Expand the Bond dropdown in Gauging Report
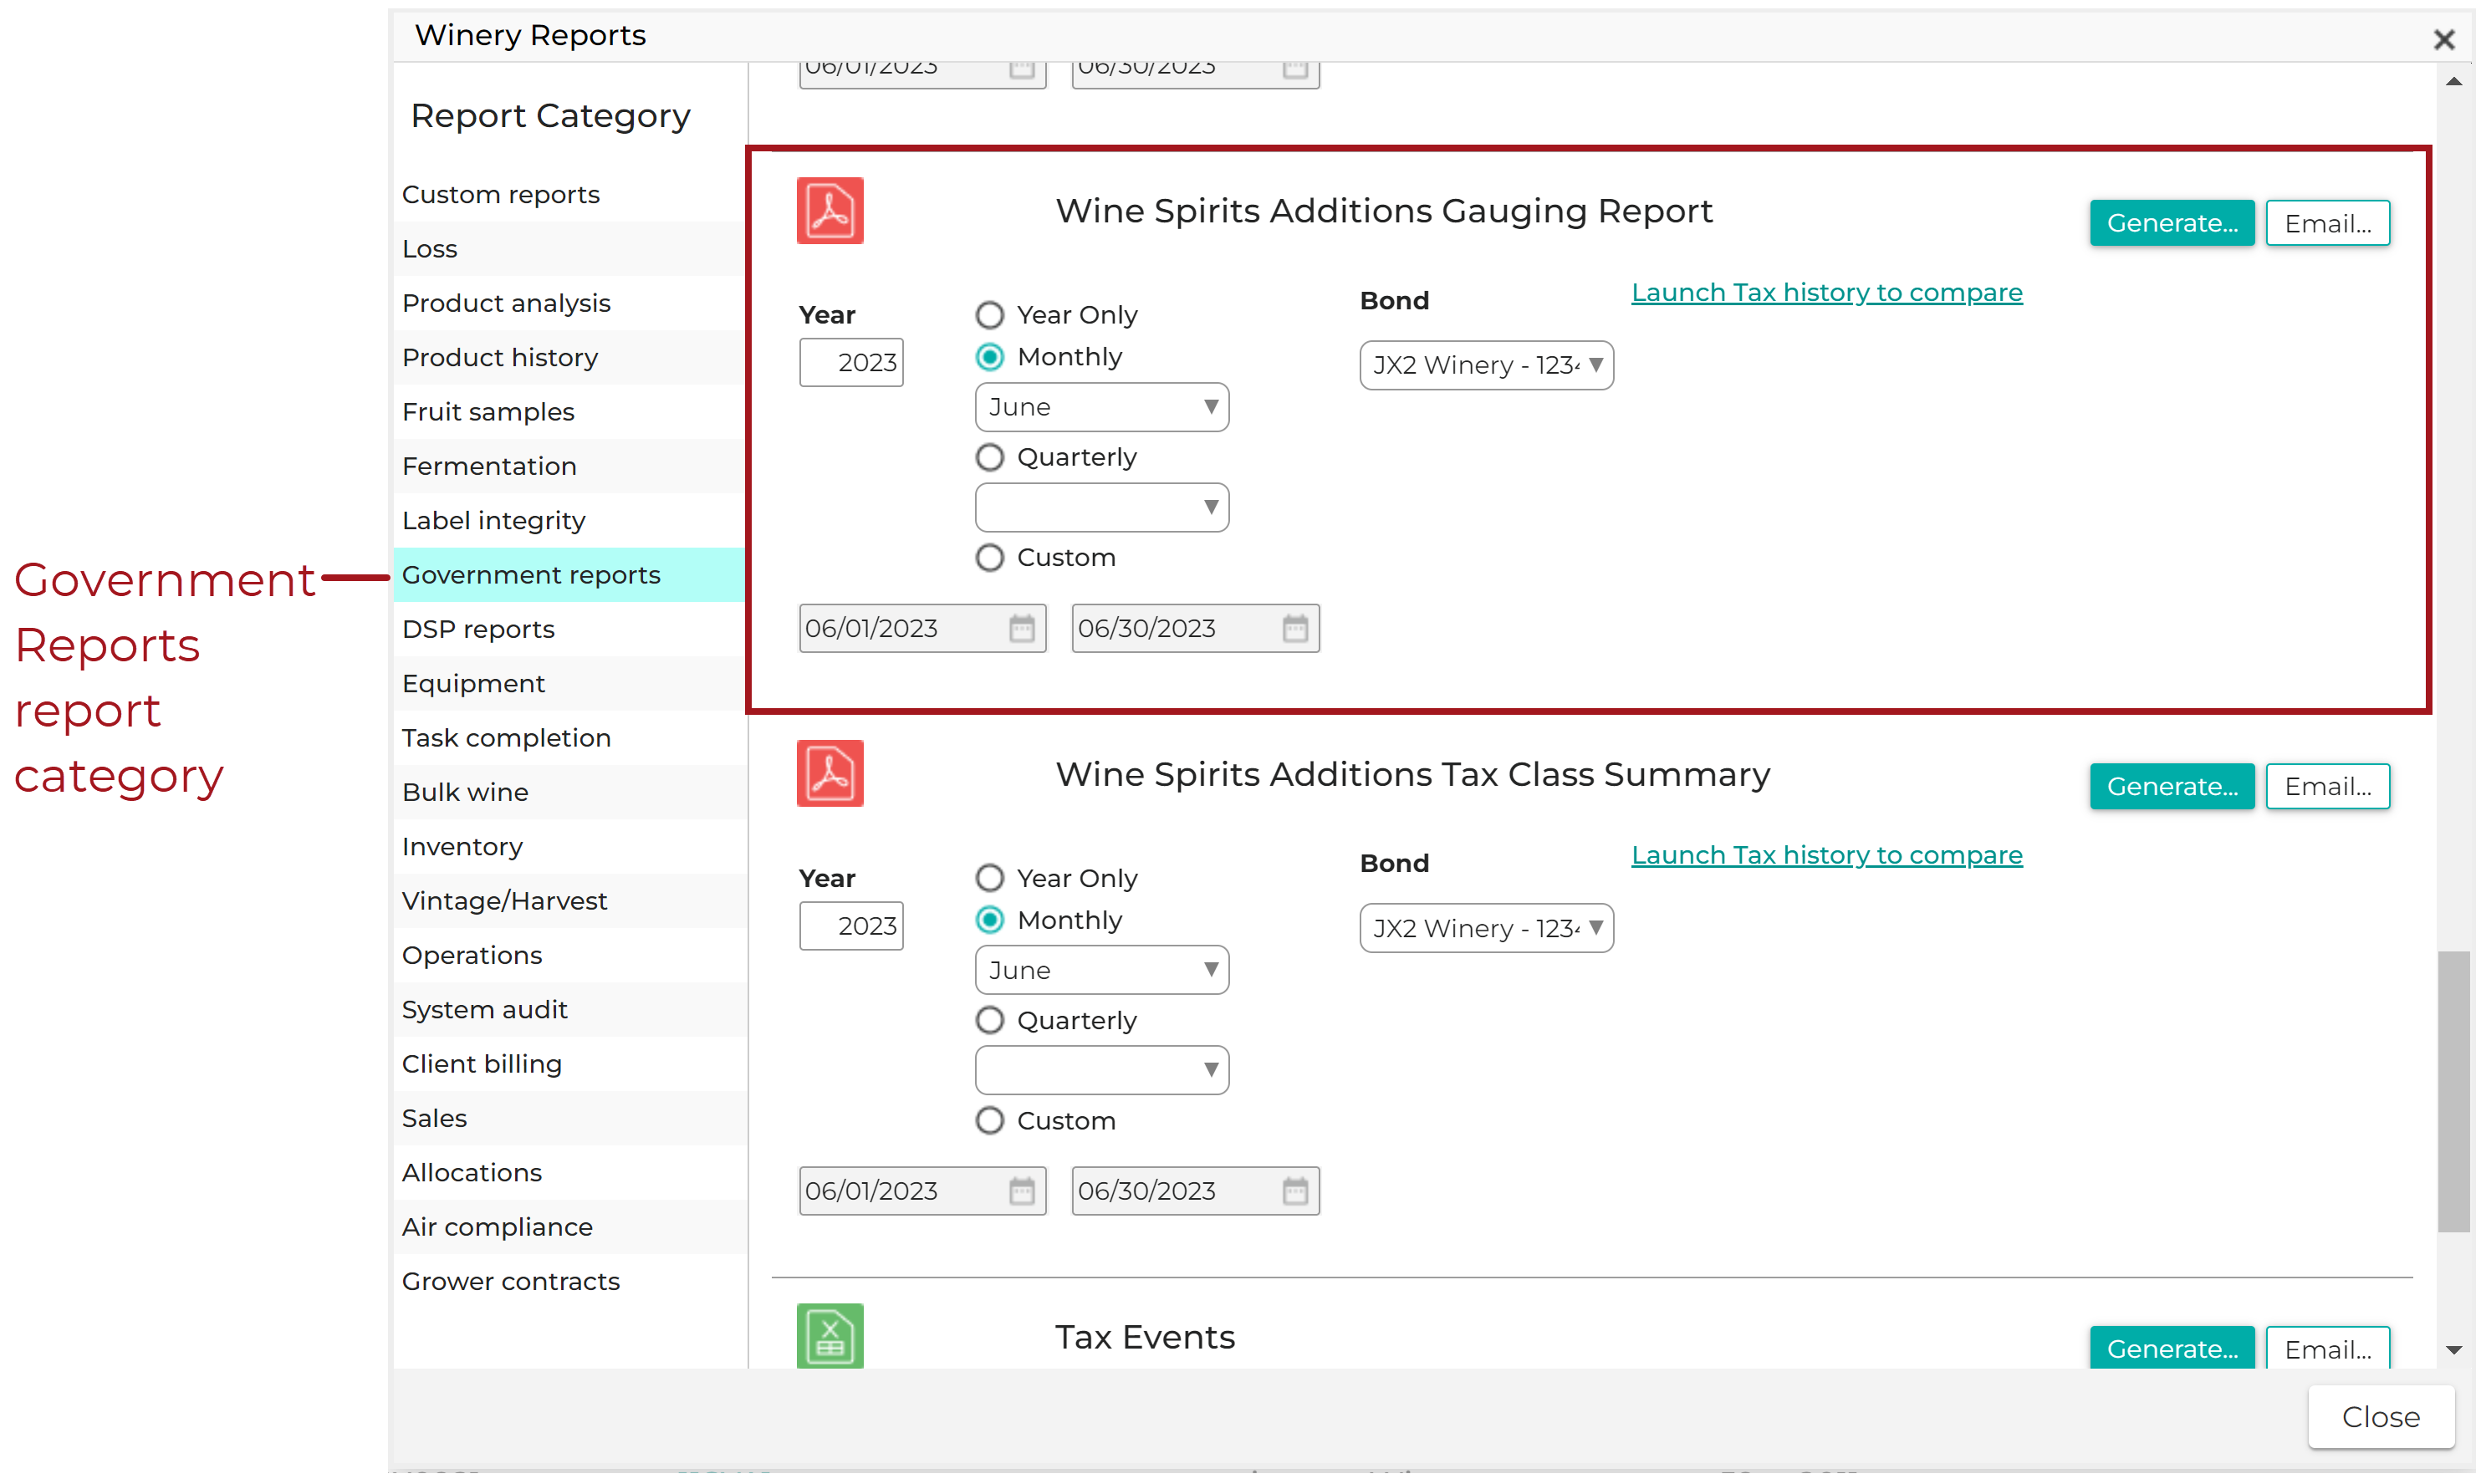Screen dimensions: 2481x1484 pos(1486,365)
